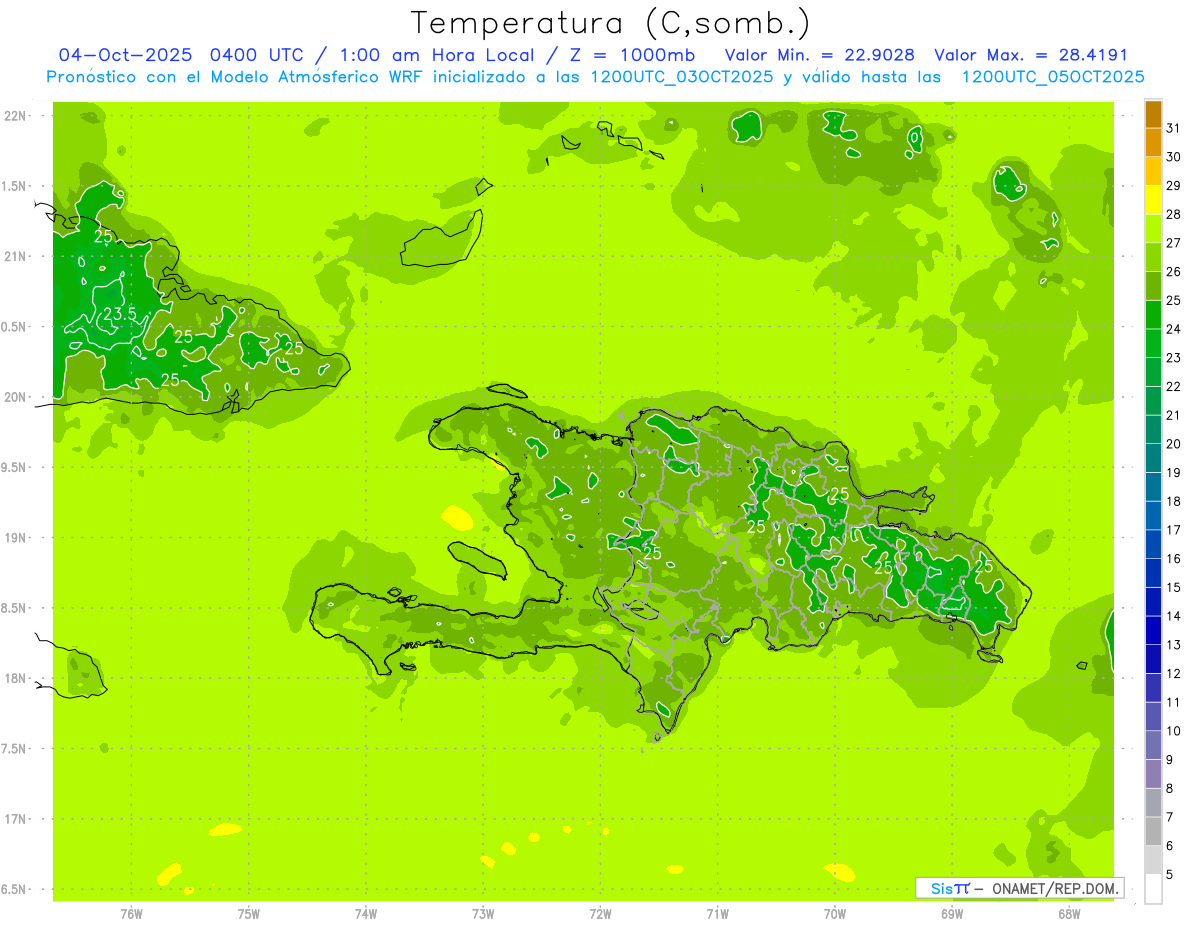
Task: Select the dark orange swatch above 31
Action: click(1153, 114)
